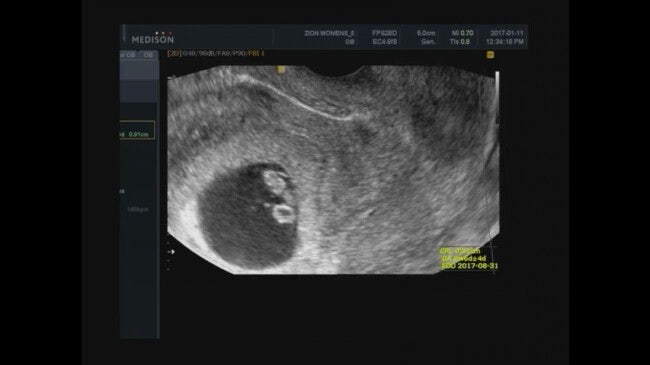This screenshot has height=365, width=650.
Task: Click the date and time display in header
Action: click(504, 37)
